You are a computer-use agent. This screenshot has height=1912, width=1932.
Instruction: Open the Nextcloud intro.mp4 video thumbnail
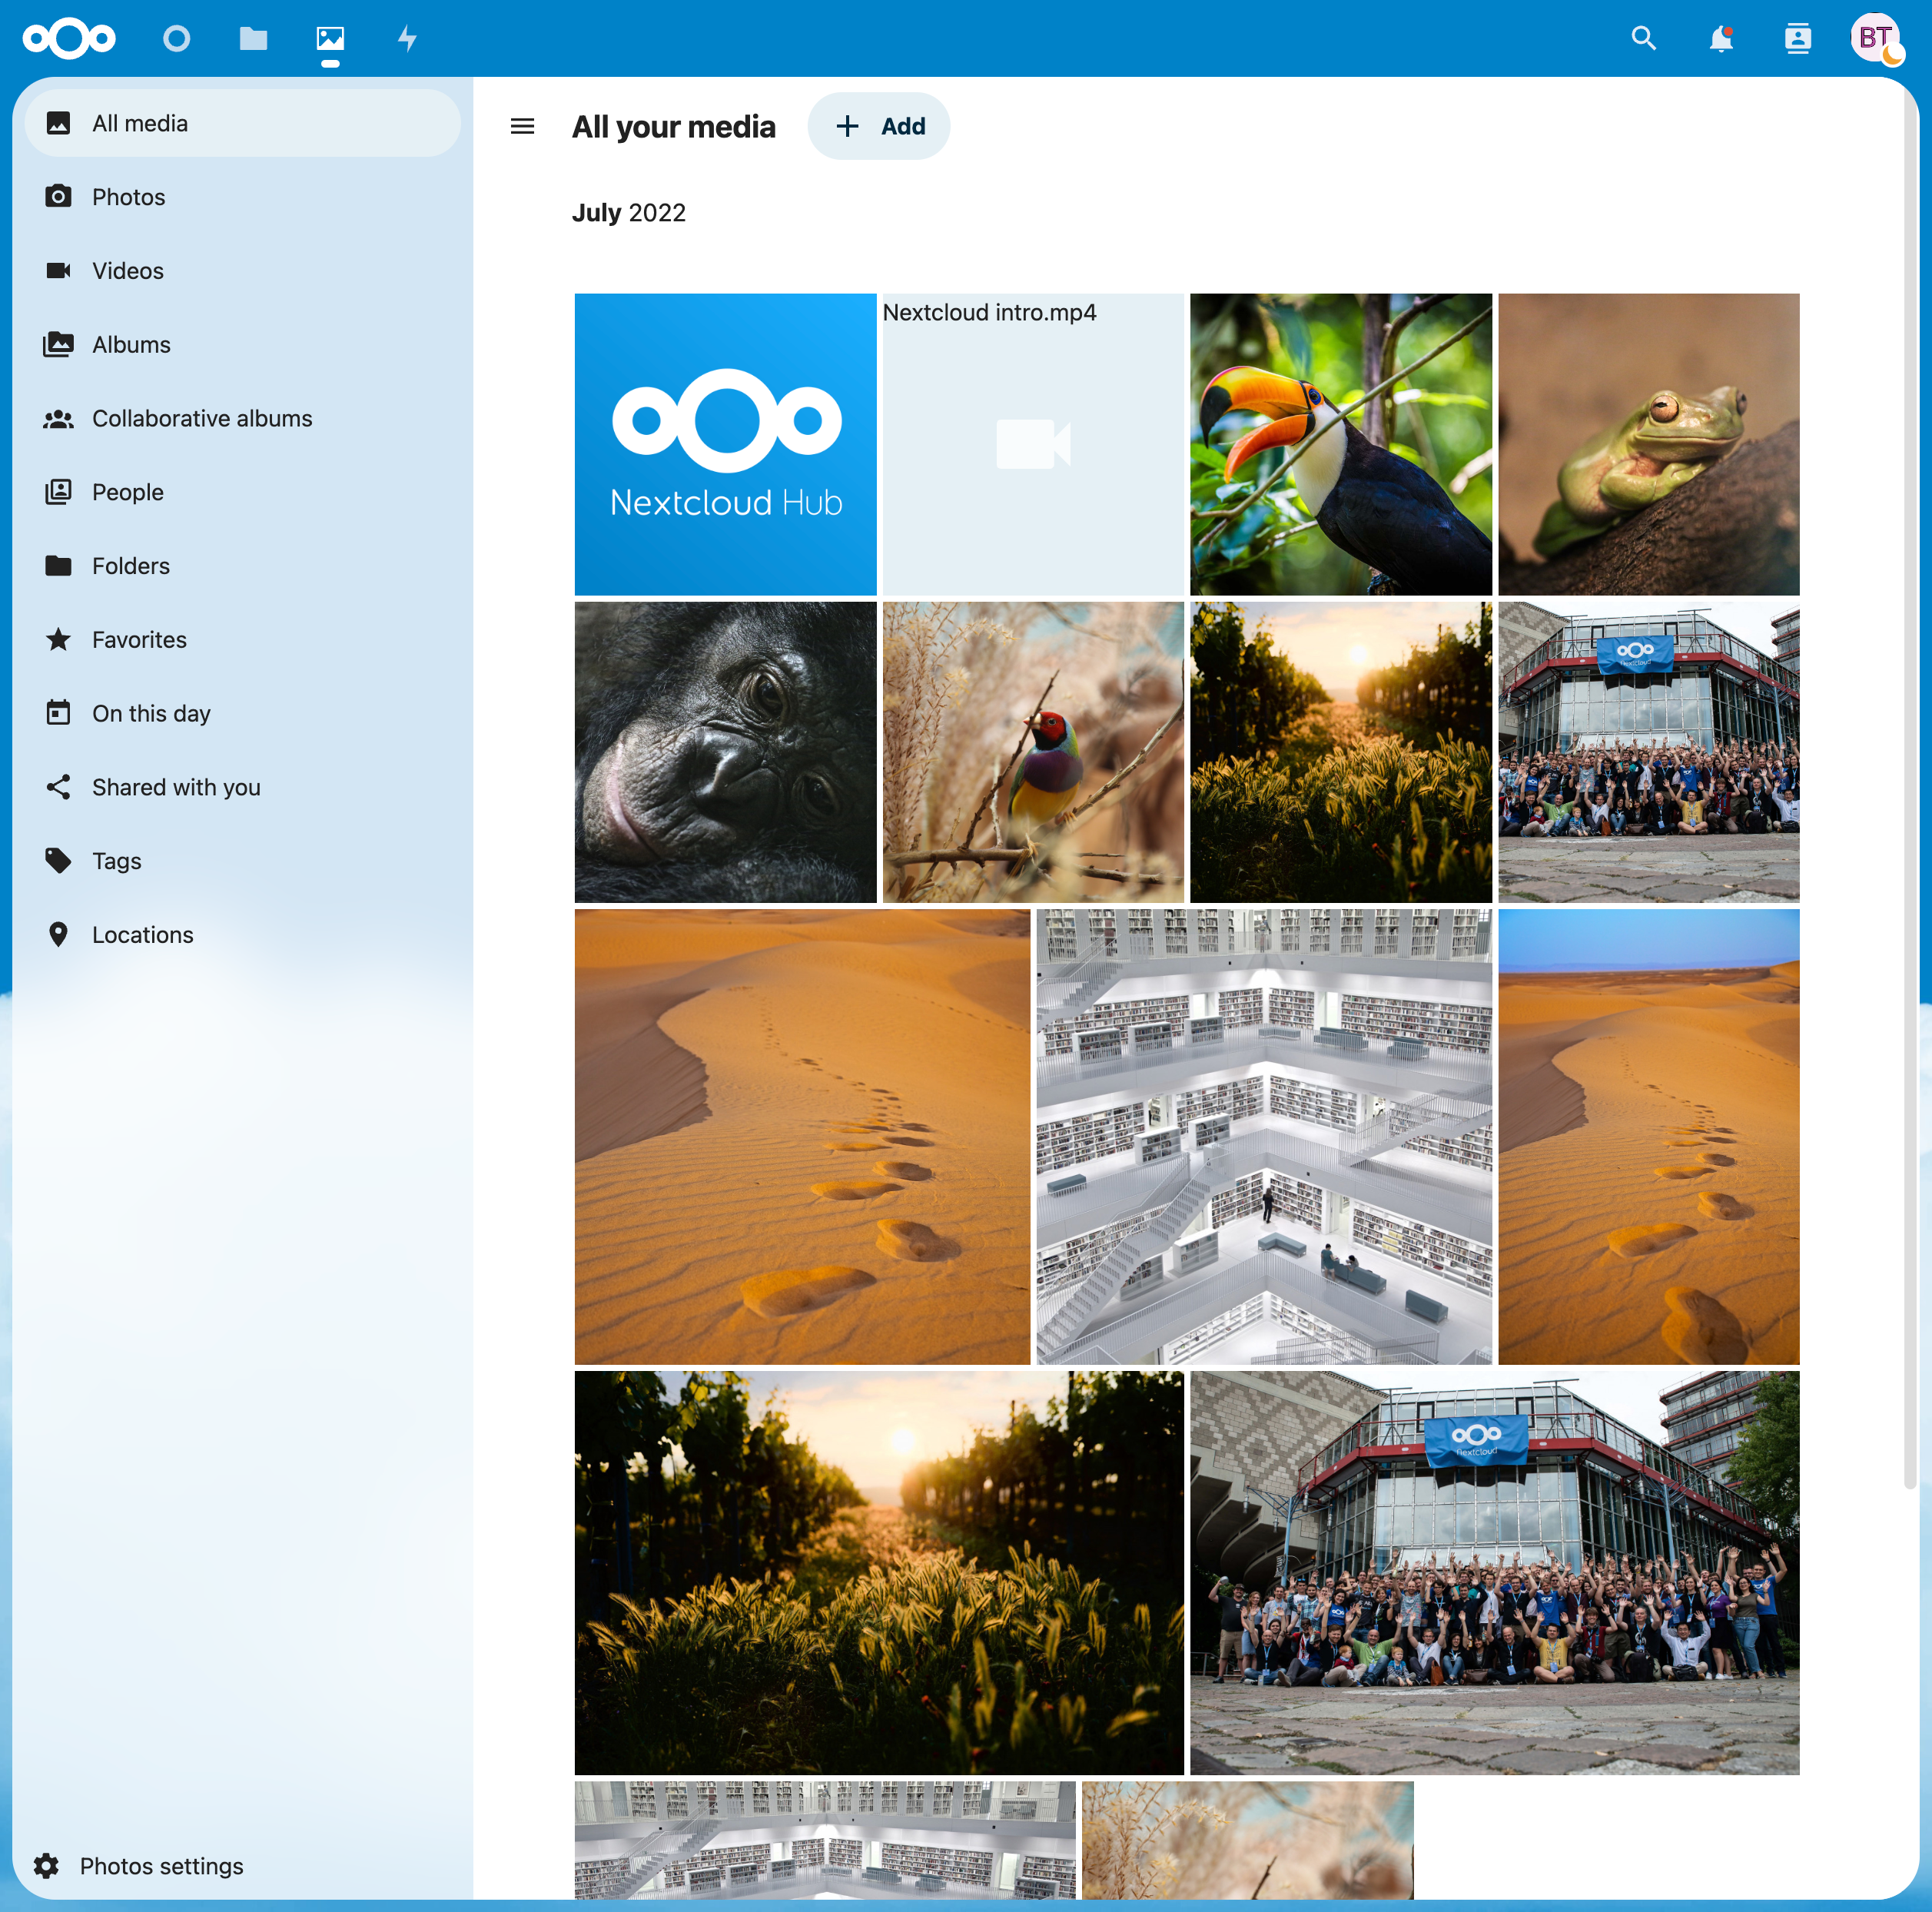click(1033, 444)
